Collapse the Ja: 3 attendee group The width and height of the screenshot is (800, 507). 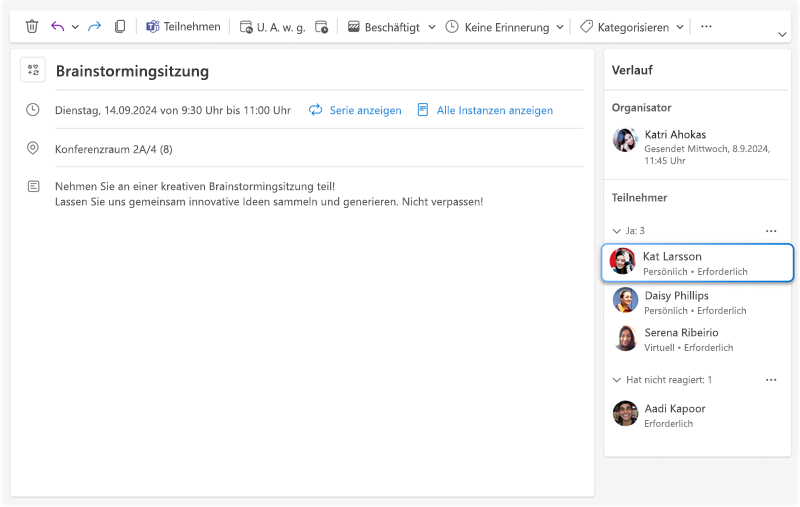(616, 231)
